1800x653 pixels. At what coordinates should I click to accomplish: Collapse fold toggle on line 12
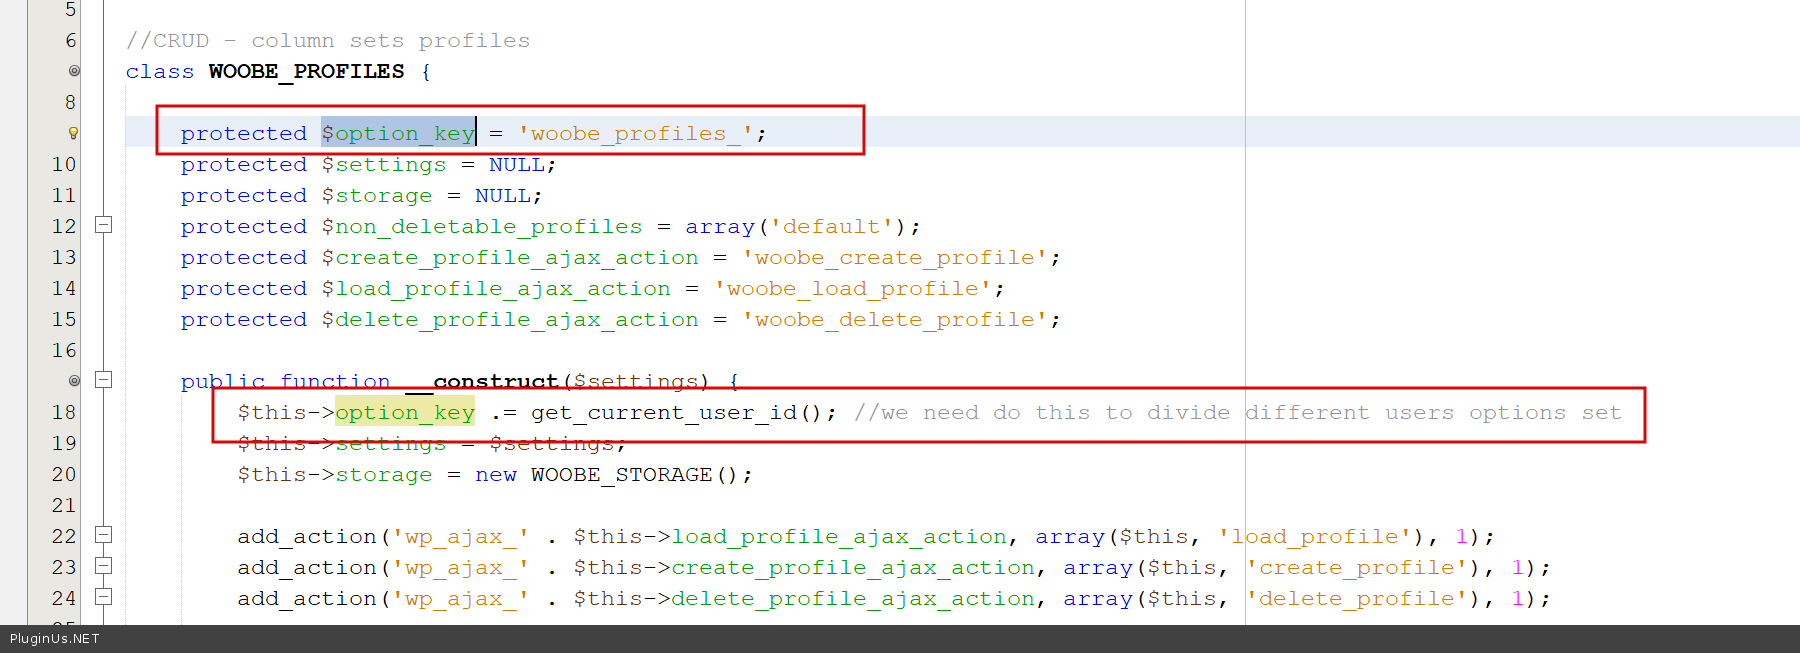pos(103,225)
